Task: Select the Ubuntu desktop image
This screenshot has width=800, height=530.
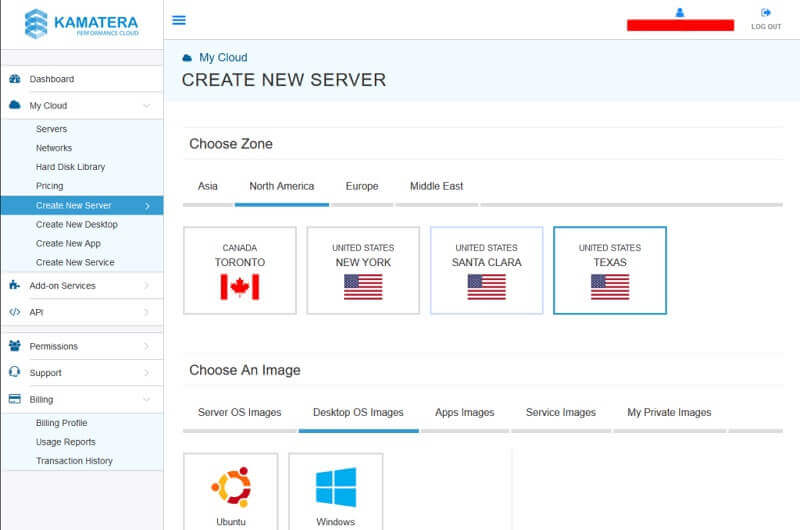Action: pyautogui.click(x=231, y=491)
